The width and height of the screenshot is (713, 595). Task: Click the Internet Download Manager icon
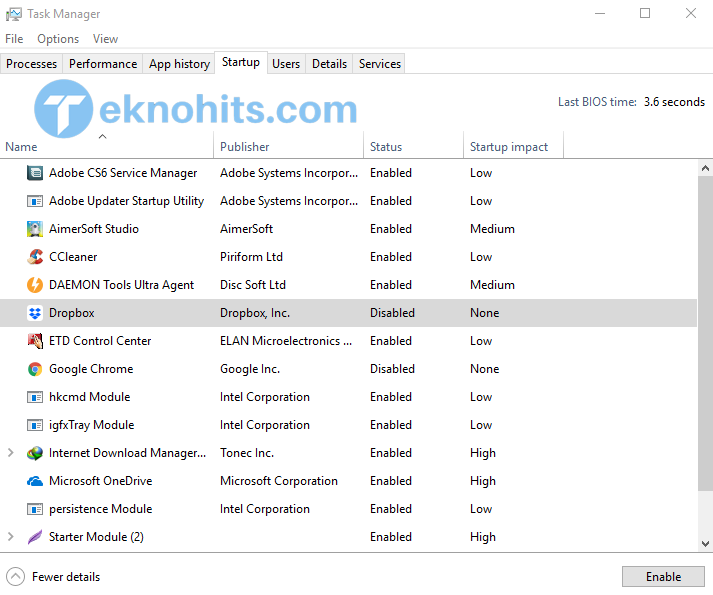[x=35, y=453]
